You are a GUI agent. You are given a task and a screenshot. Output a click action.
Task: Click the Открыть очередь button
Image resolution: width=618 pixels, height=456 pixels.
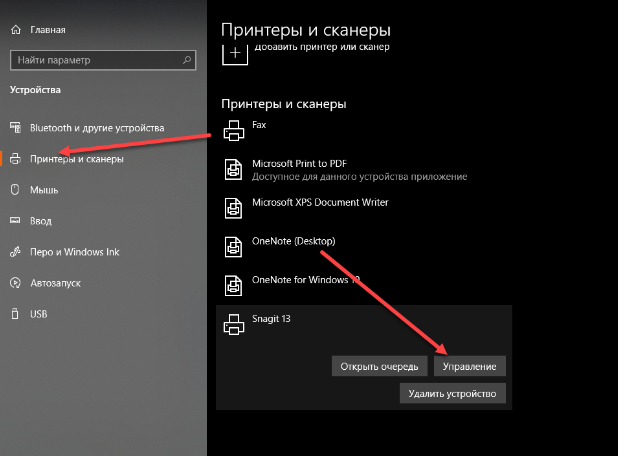(x=379, y=367)
